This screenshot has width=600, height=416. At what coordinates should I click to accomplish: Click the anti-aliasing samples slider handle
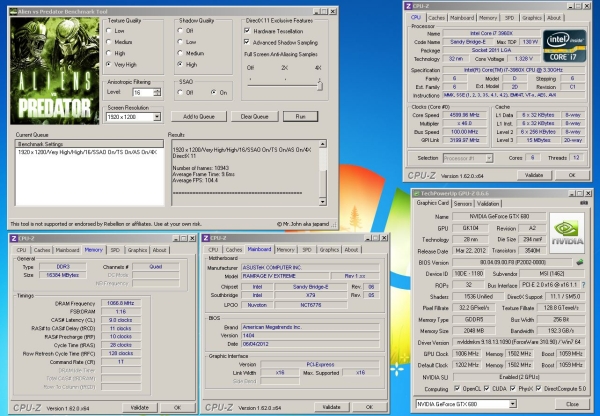click(x=320, y=85)
